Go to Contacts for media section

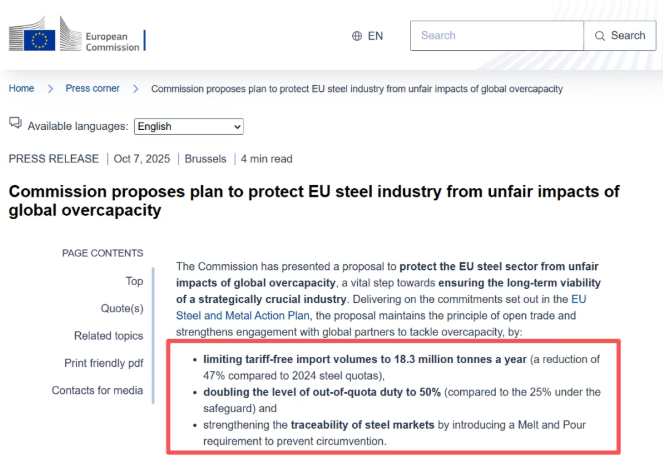[97, 390]
